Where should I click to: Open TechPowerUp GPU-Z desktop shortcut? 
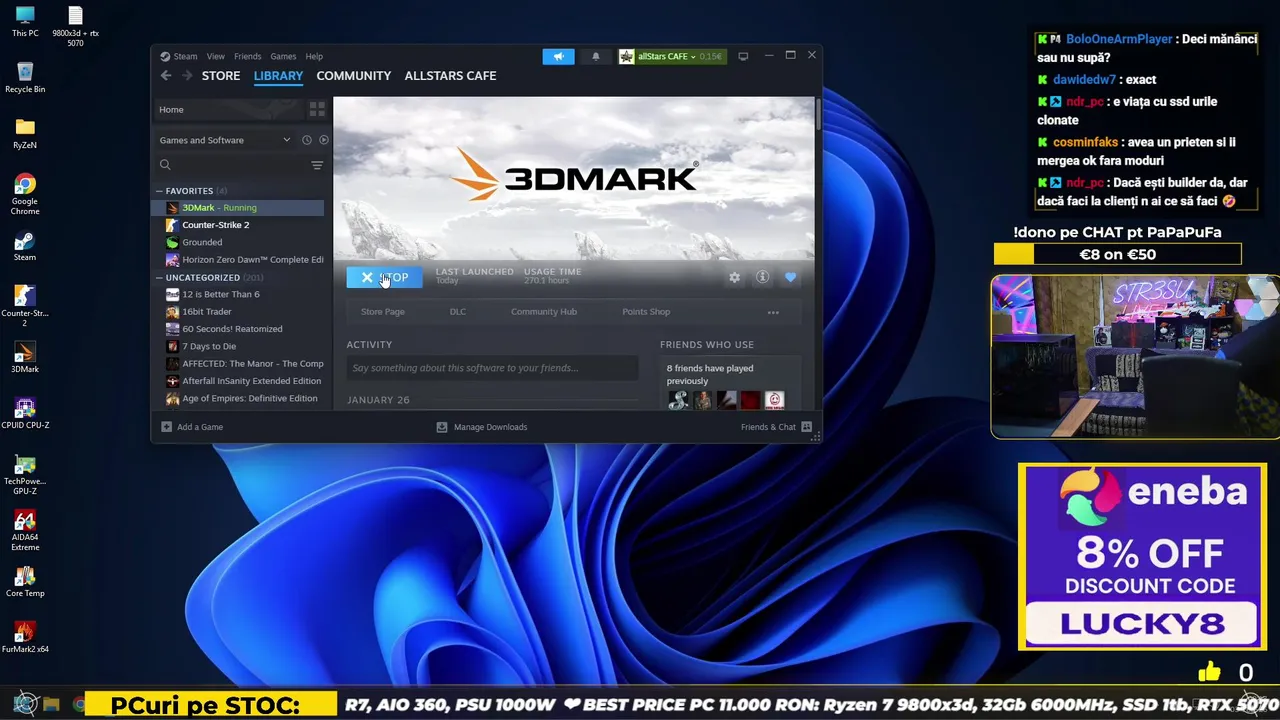point(25,474)
